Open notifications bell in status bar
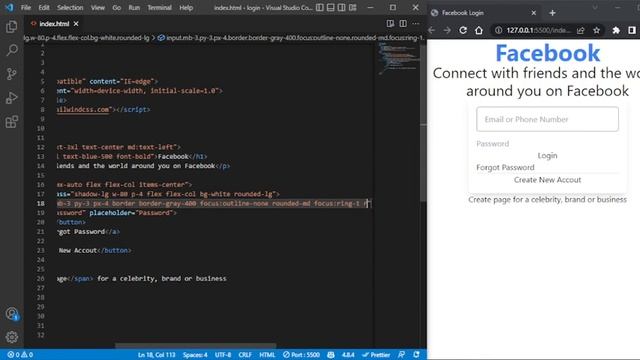The height and width of the screenshot is (360, 640). (416, 355)
